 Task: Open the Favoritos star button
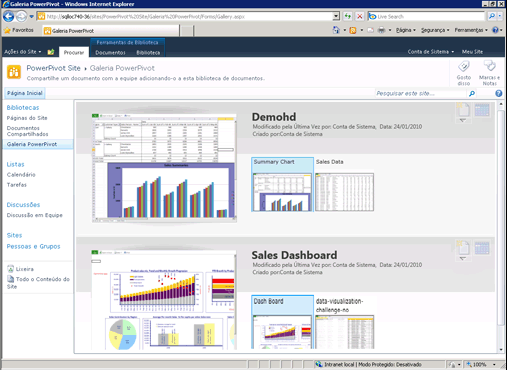[x=19, y=30]
